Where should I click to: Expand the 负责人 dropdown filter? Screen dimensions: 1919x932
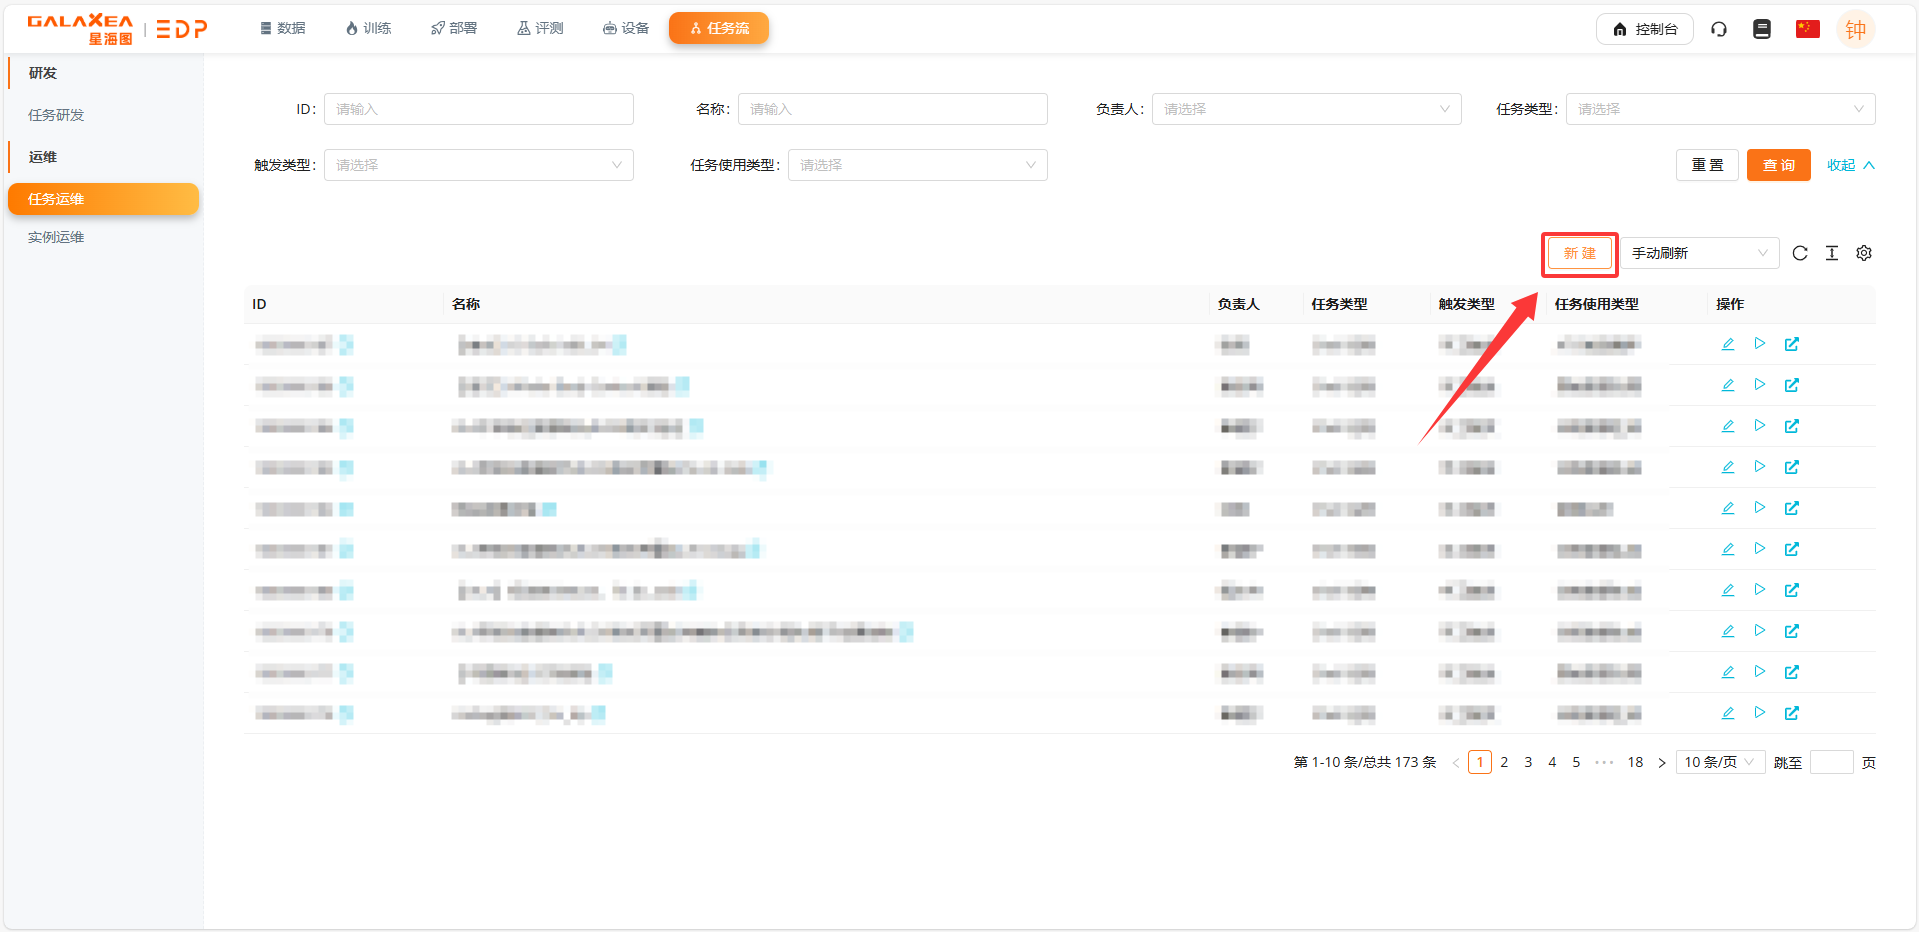pyautogui.click(x=1306, y=109)
